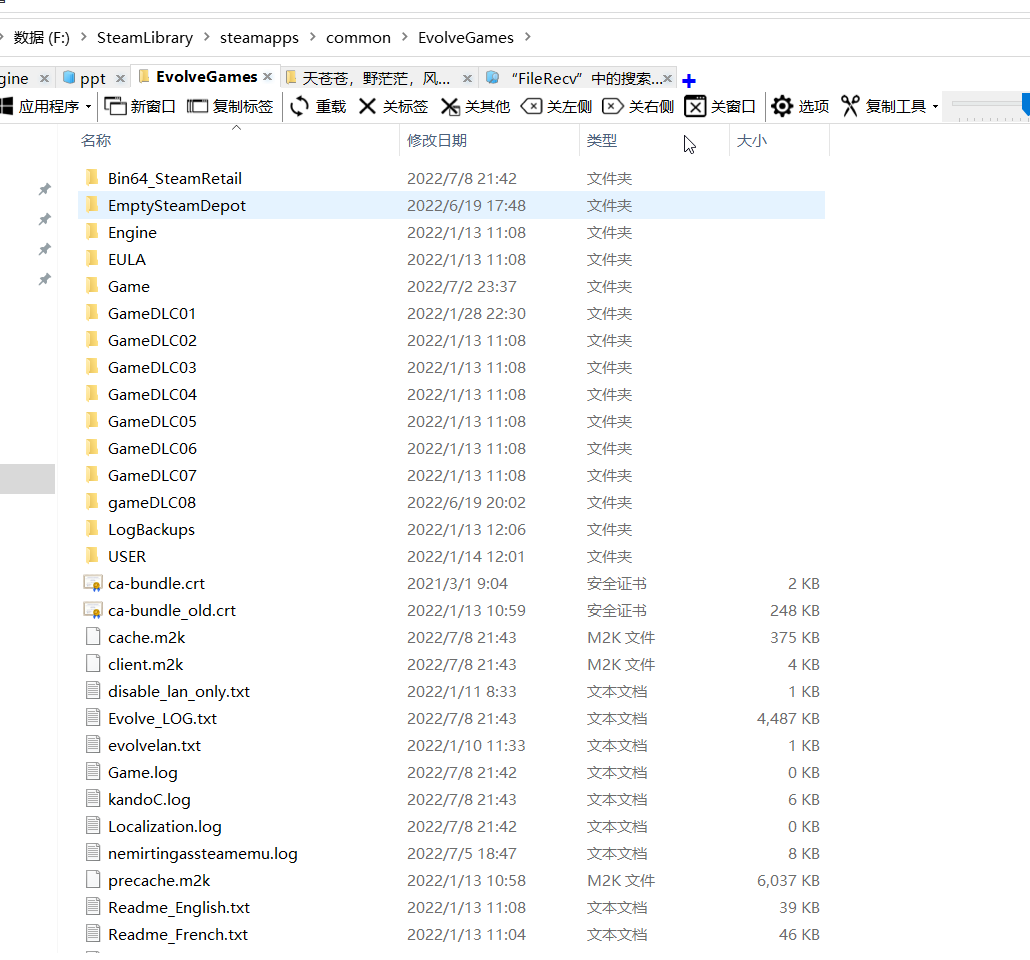Click 复制工具 scissors button
The height and width of the screenshot is (960, 1030).
[884, 106]
